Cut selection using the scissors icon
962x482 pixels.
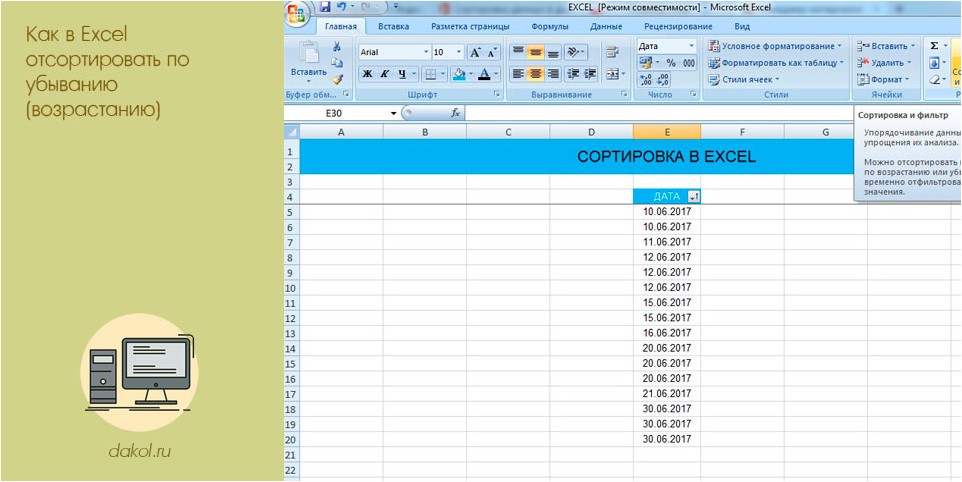point(336,47)
